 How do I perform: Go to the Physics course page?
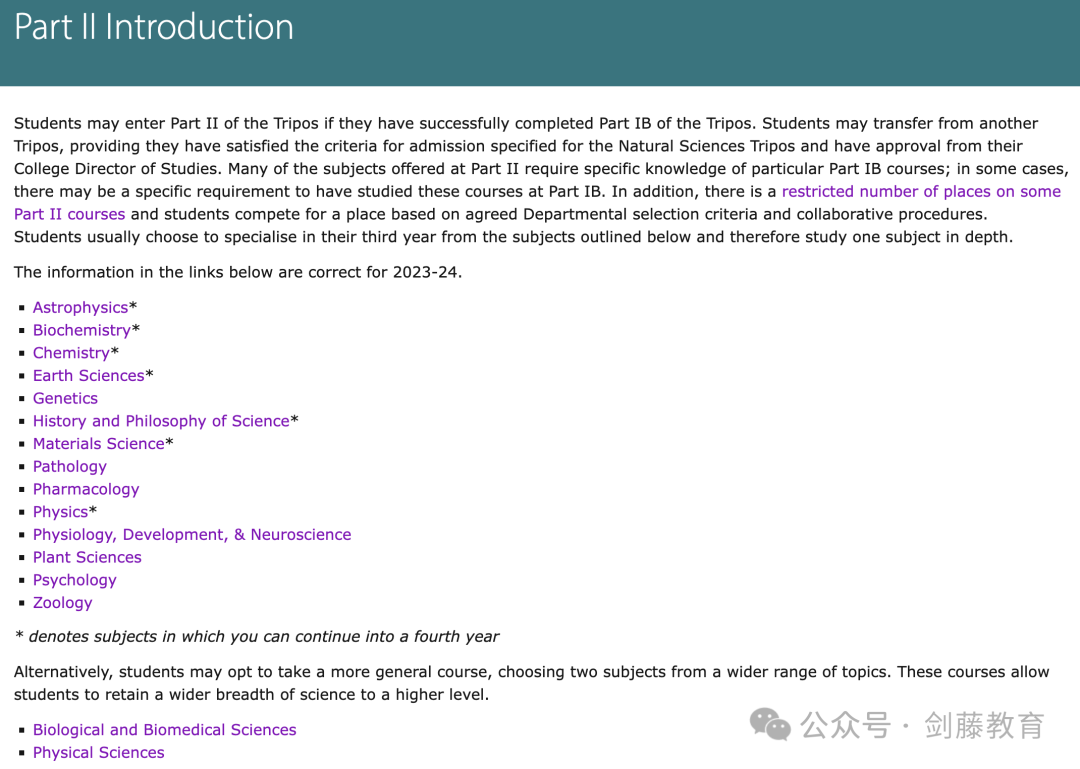(61, 512)
